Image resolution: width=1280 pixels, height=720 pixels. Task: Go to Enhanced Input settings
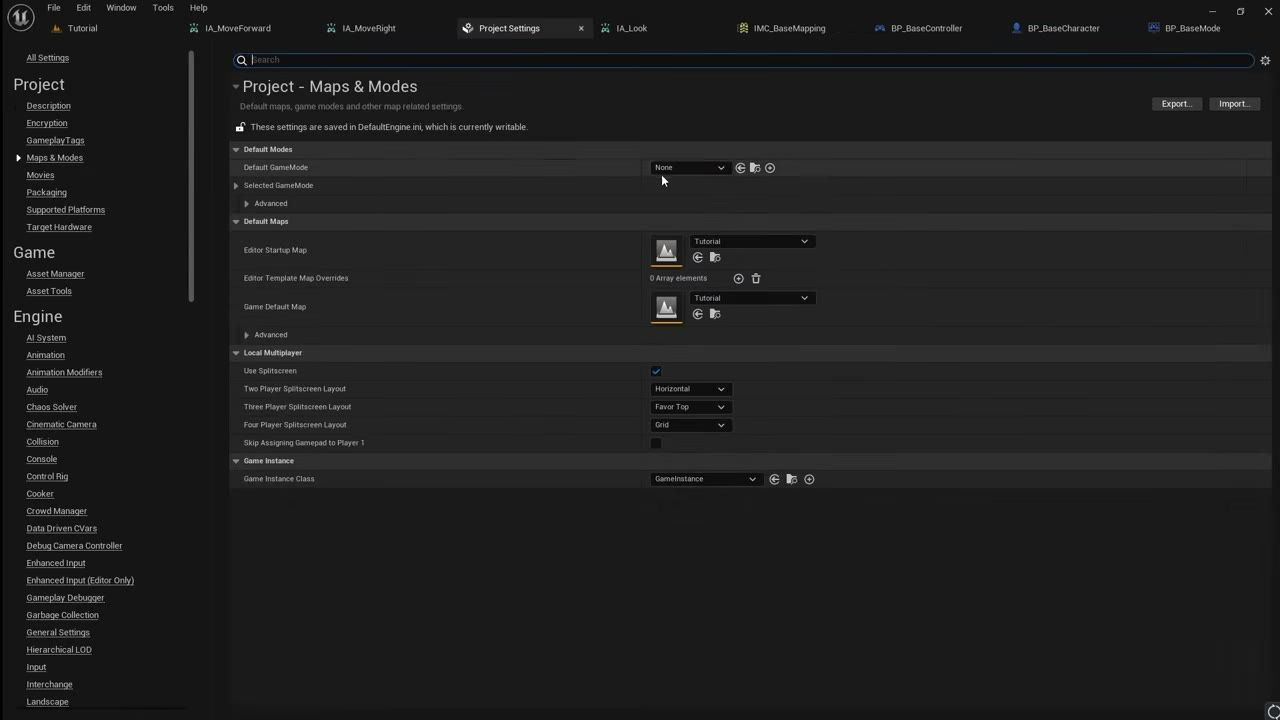[x=56, y=563]
